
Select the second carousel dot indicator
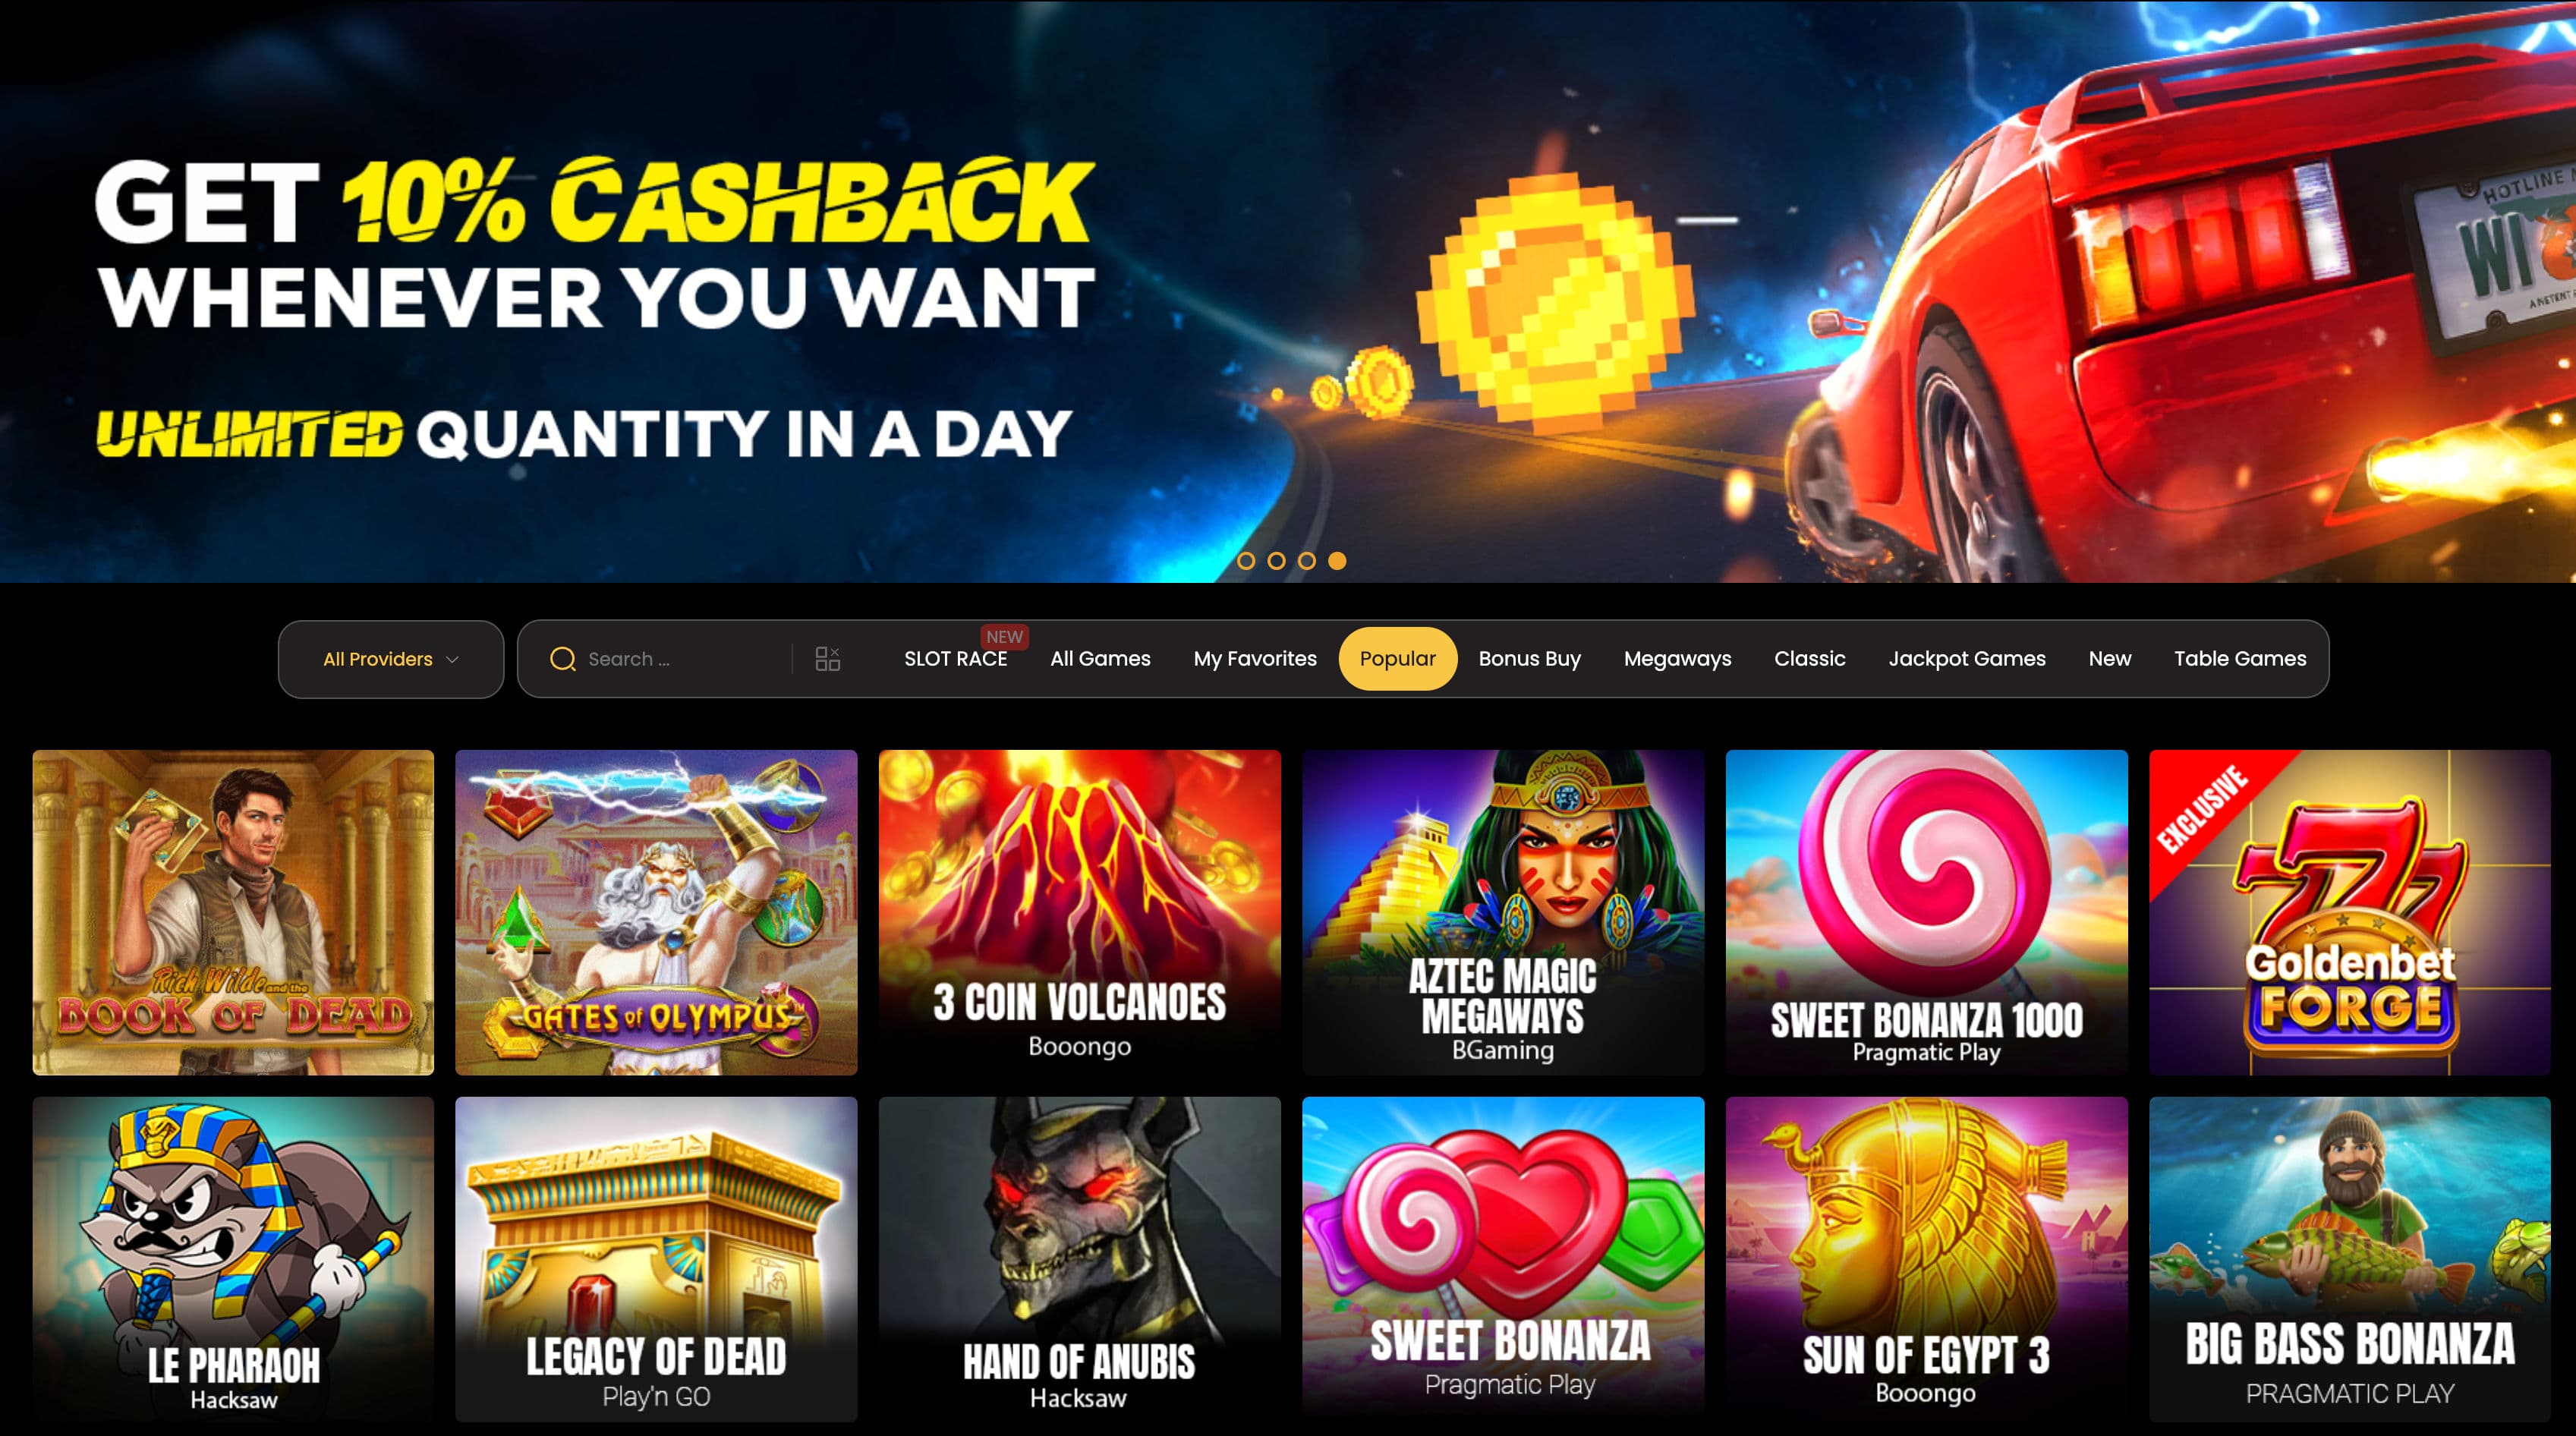(1276, 561)
